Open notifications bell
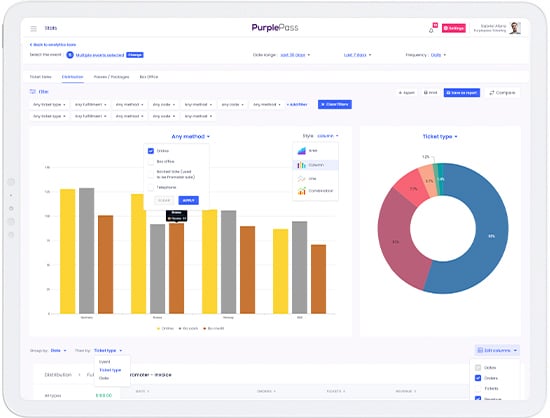Viewport: 550px width, 418px height. coord(431,30)
